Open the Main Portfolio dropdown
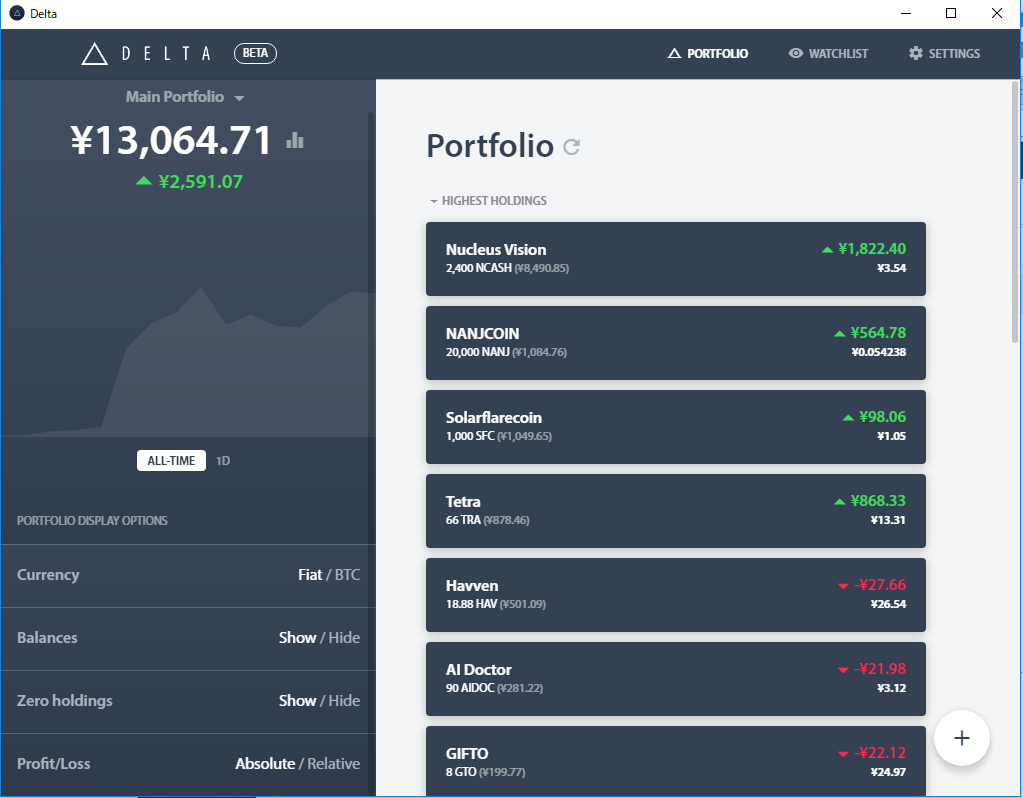Viewport: 1023px width, 798px height. click(188, 97)
